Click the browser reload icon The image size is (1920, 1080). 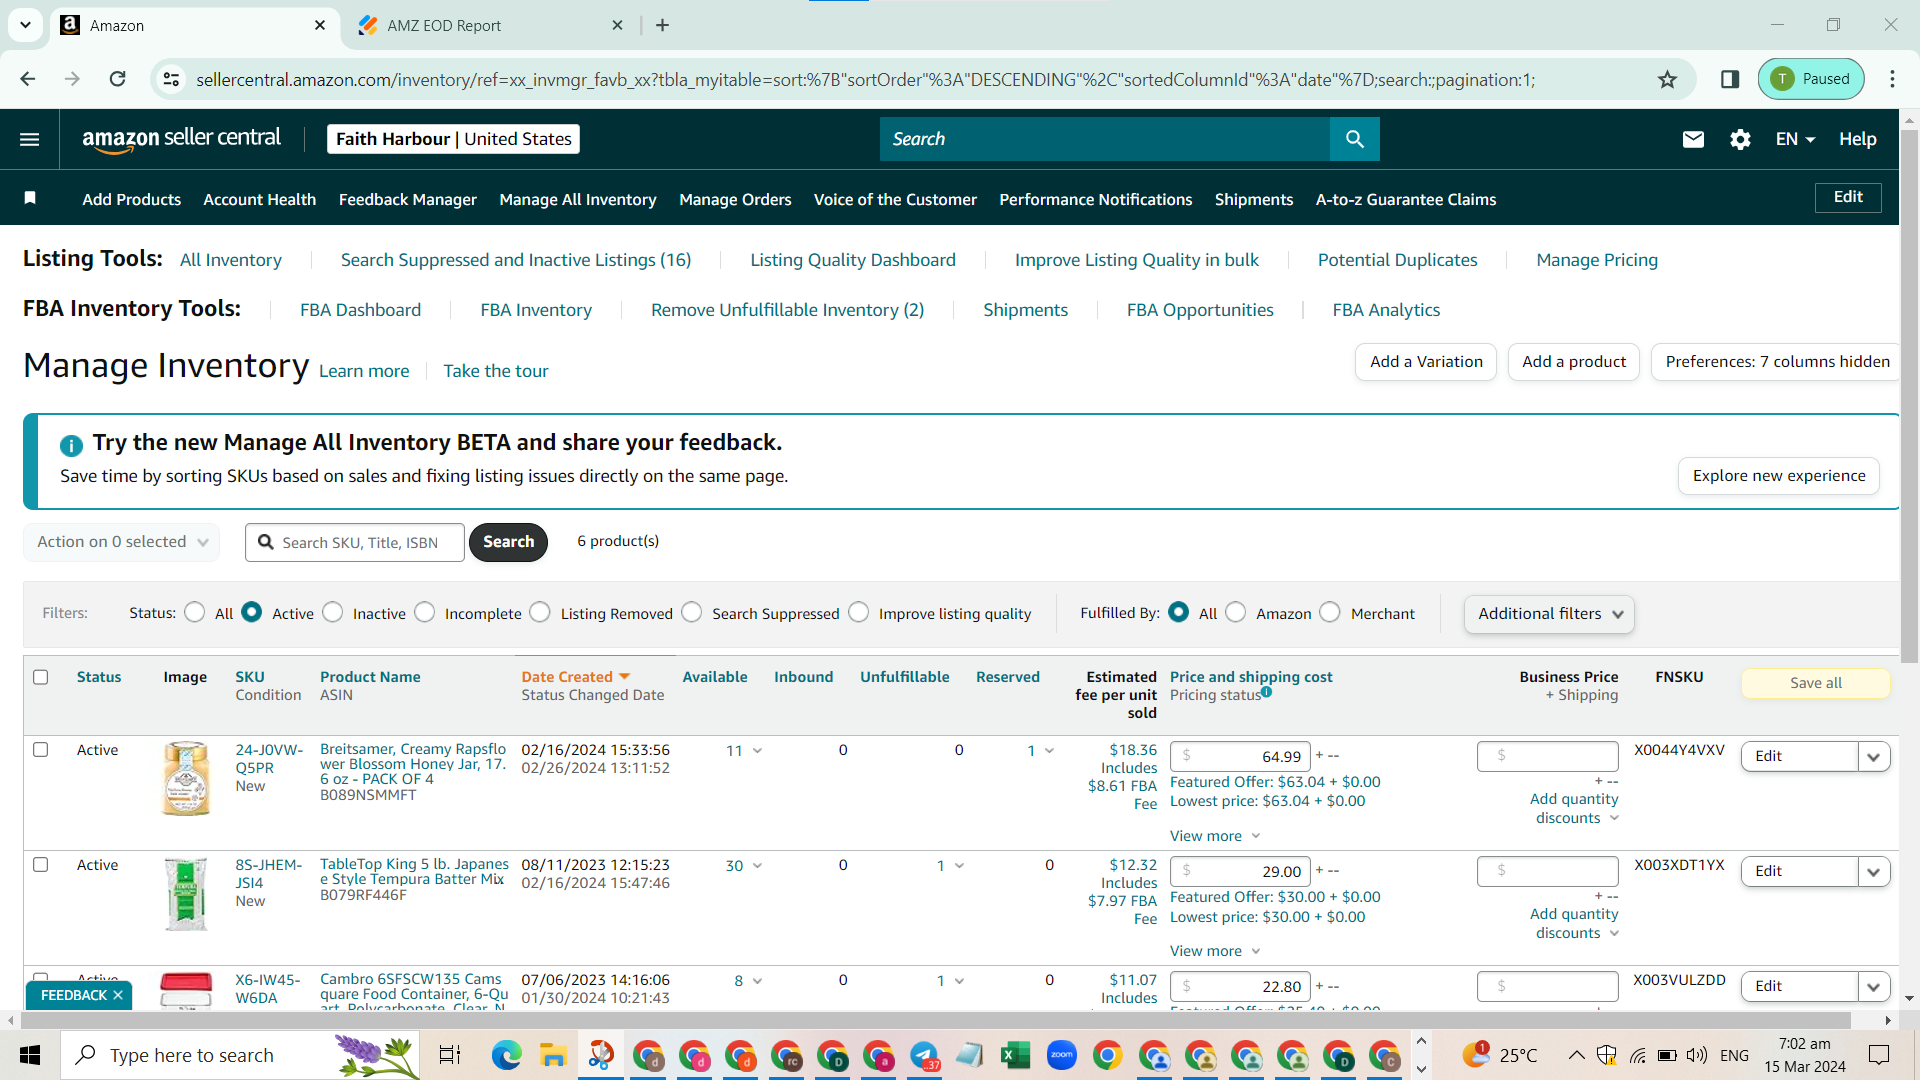click(117, 79)
